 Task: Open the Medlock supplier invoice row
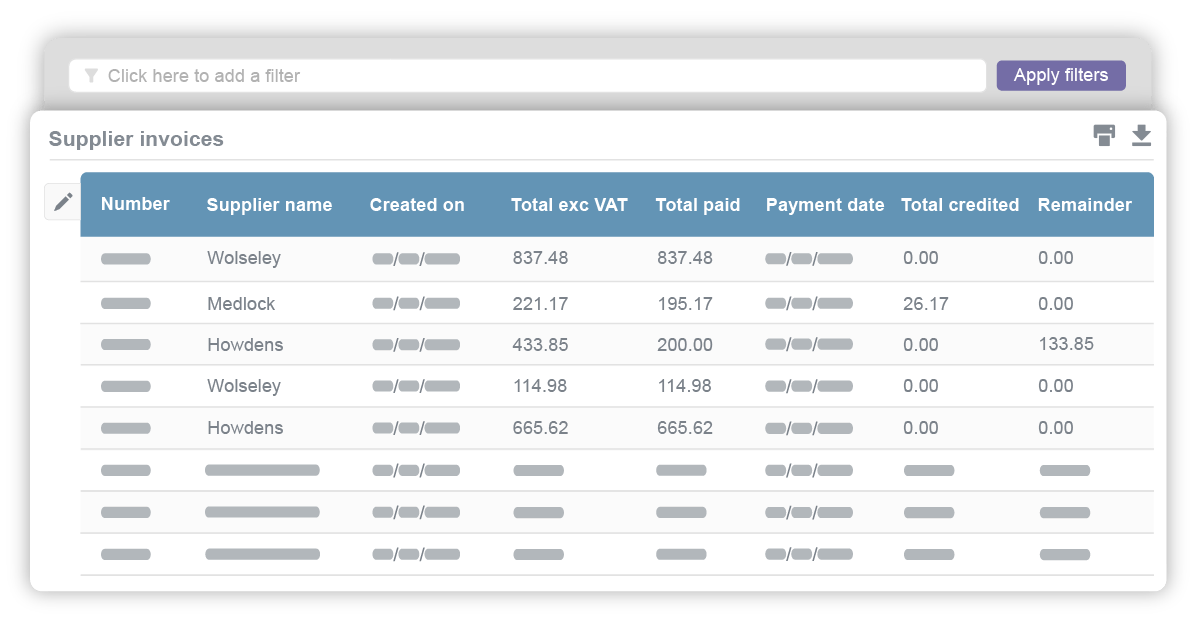pyautogui.click(x=242, y=303)
